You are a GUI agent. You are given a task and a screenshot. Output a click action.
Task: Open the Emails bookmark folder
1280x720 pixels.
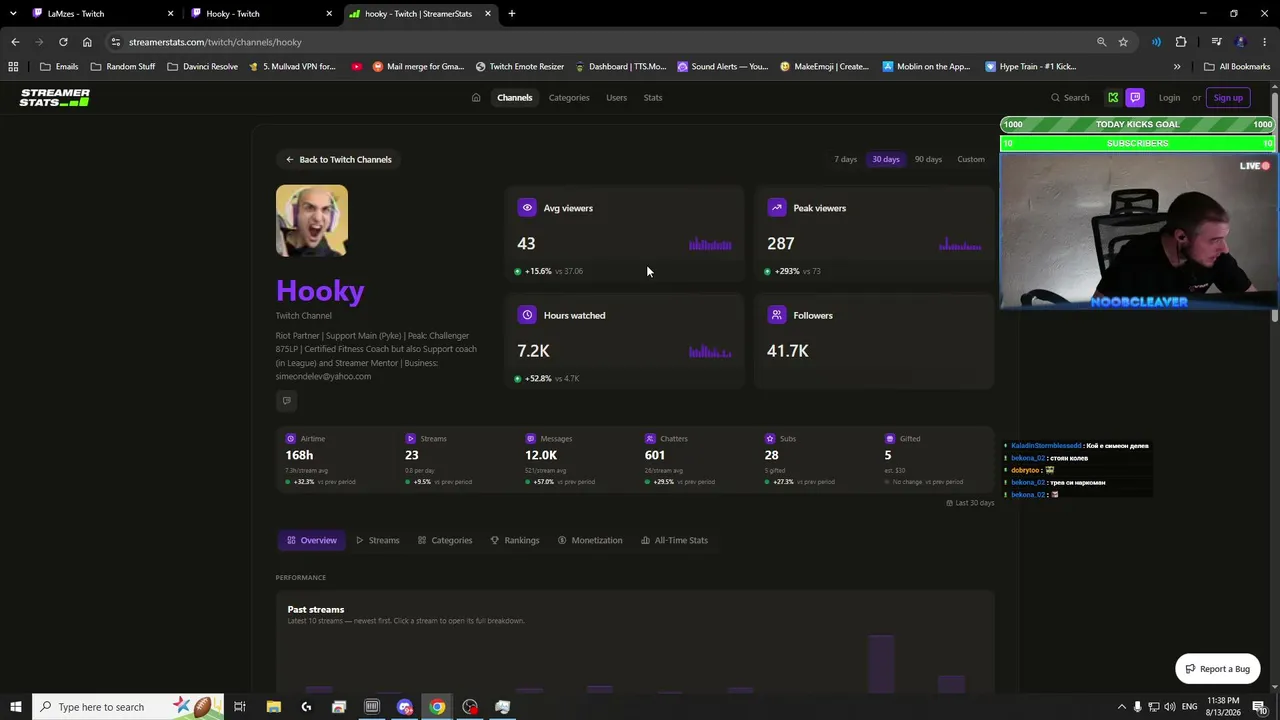point(59,67)
